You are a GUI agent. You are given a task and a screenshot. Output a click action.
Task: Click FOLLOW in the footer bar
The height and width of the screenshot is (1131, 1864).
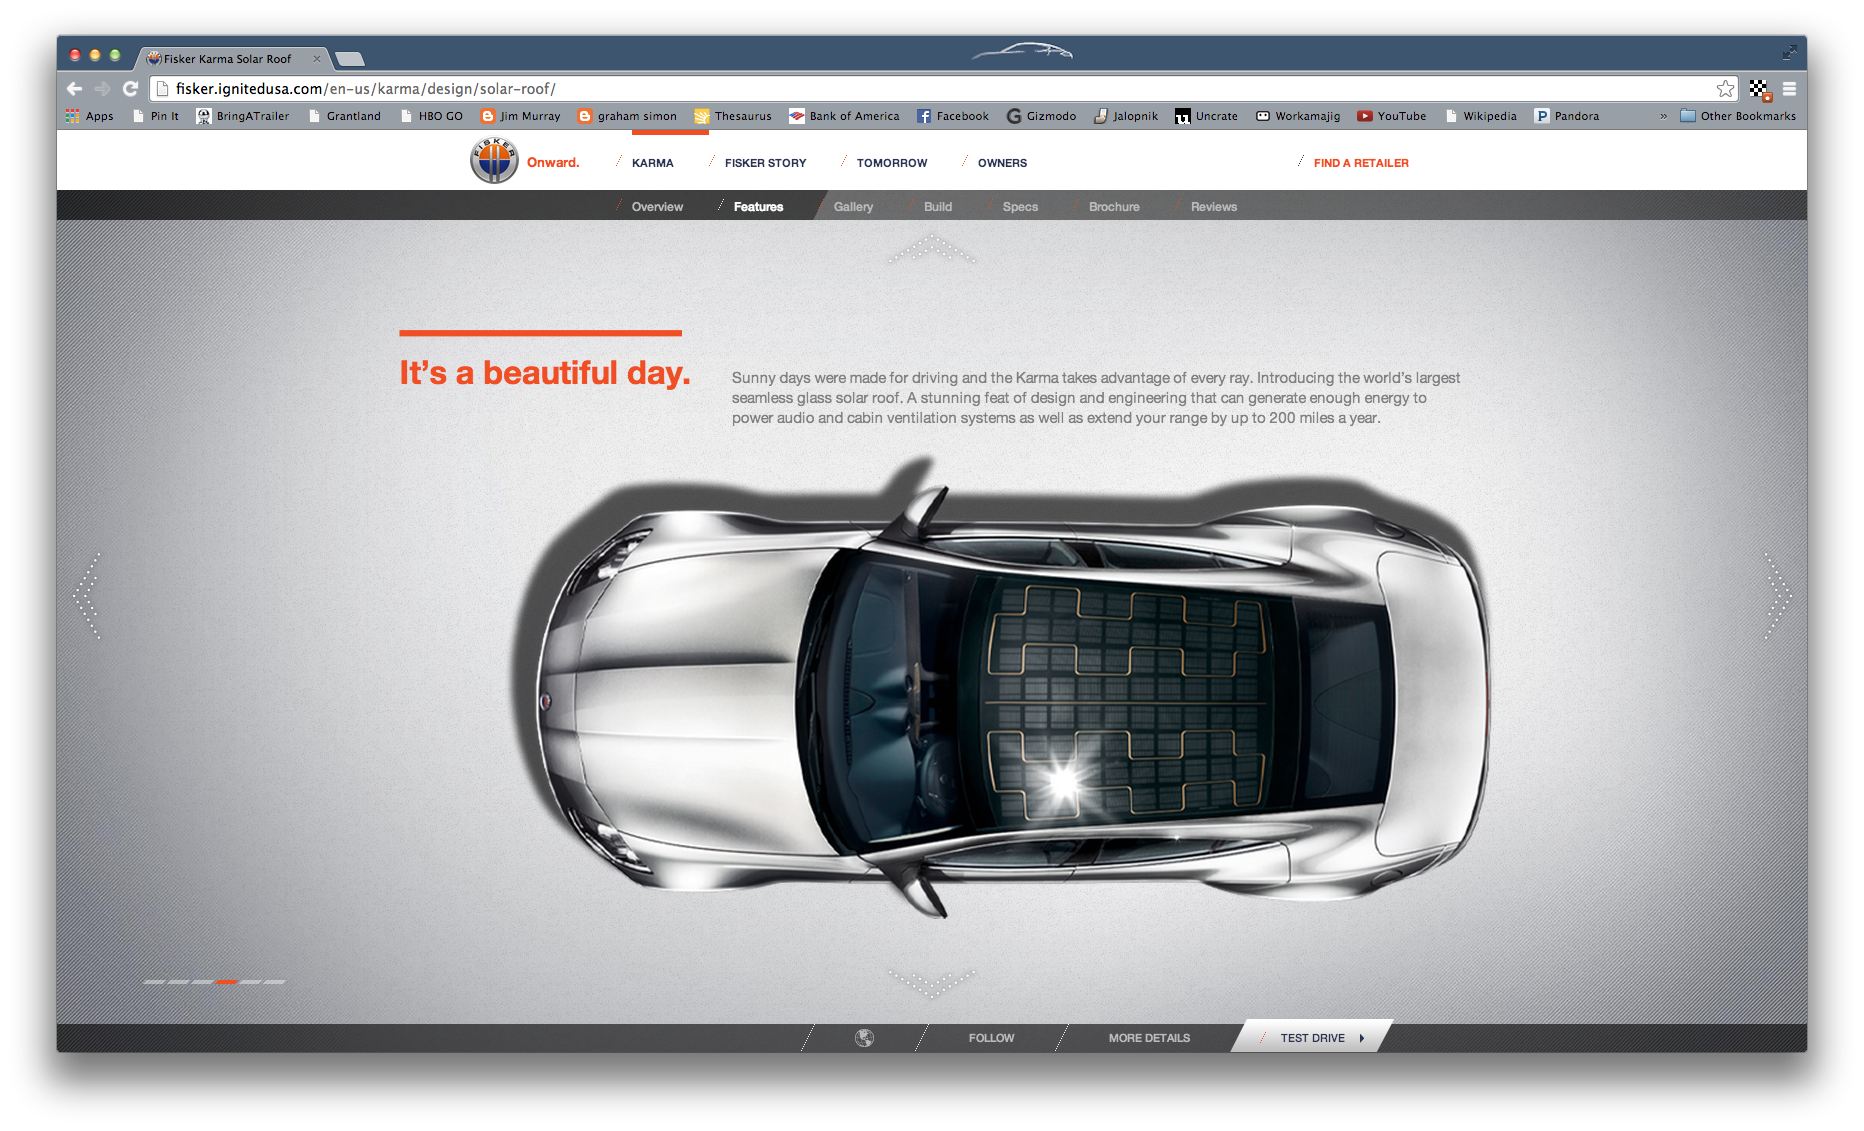point(991,1038)
